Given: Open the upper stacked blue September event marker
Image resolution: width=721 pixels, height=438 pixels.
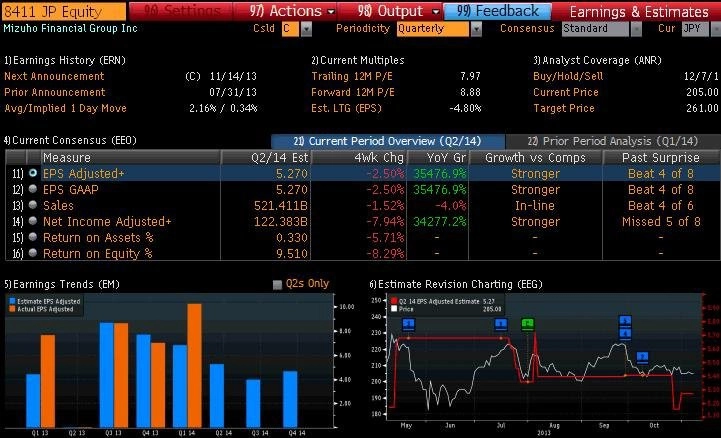Looking at the screenshot, I should coord(625,320).
